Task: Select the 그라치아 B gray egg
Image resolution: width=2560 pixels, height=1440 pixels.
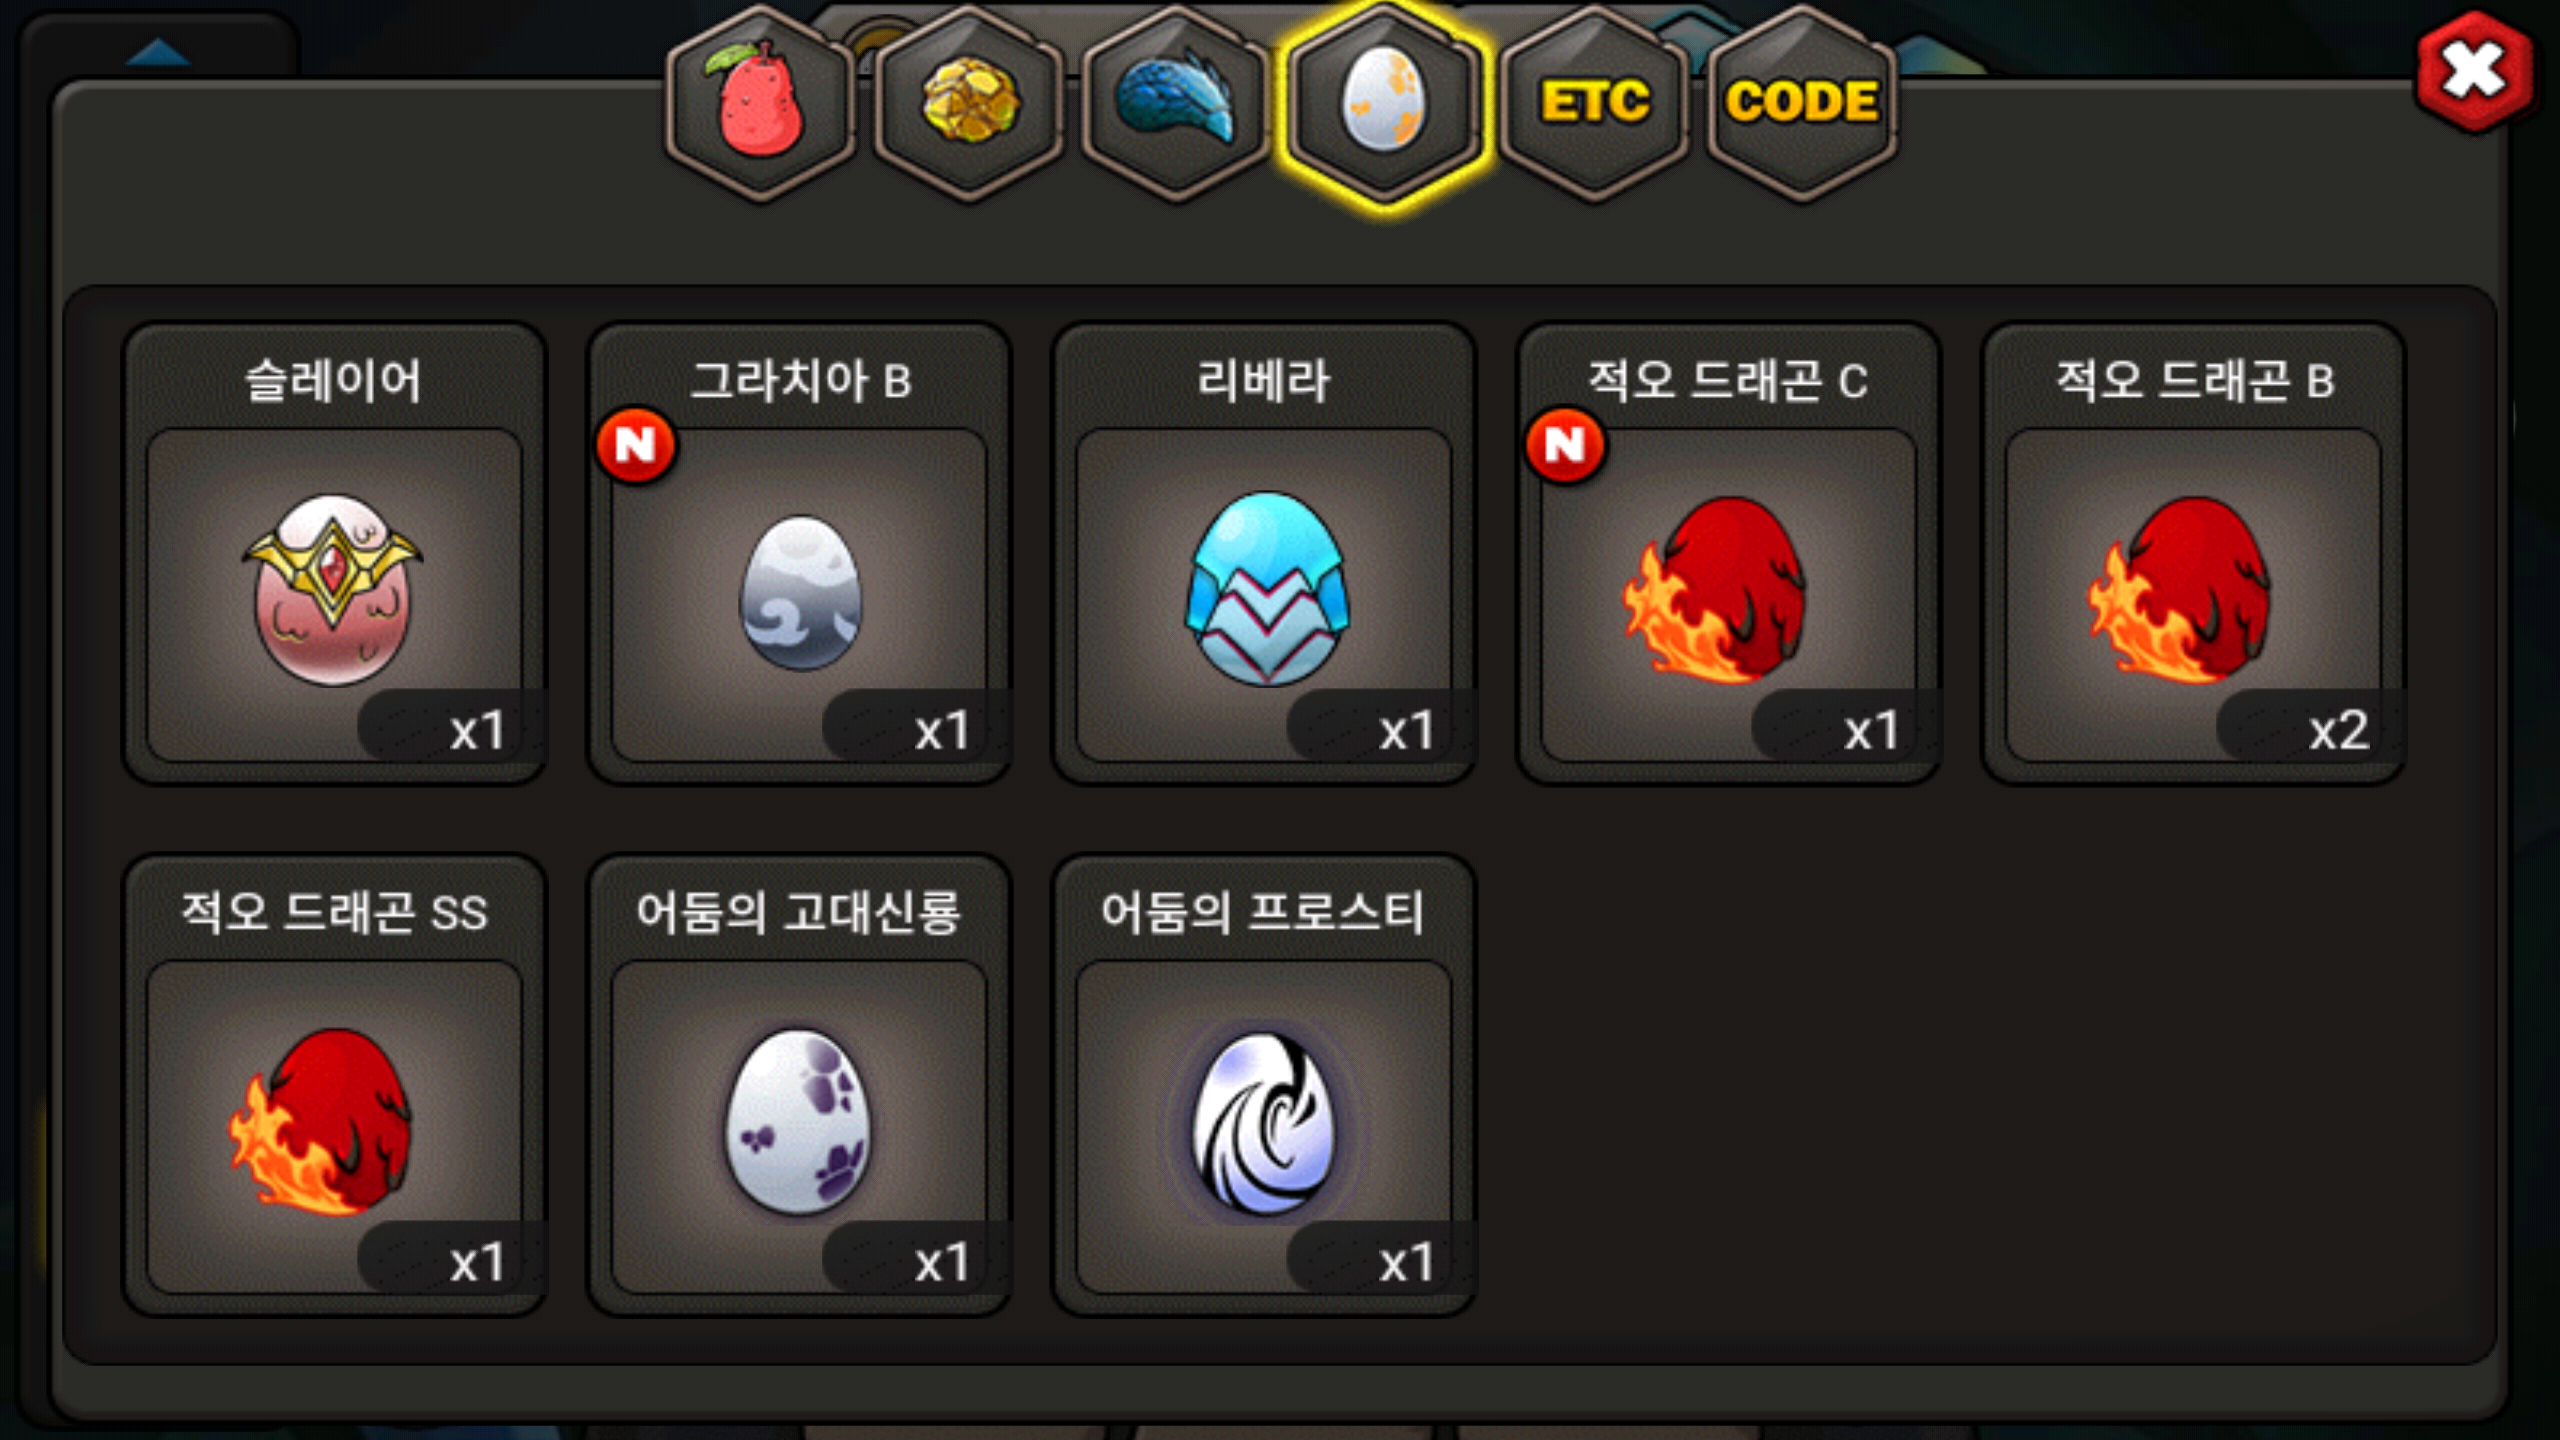Action: tap(799, 552)
